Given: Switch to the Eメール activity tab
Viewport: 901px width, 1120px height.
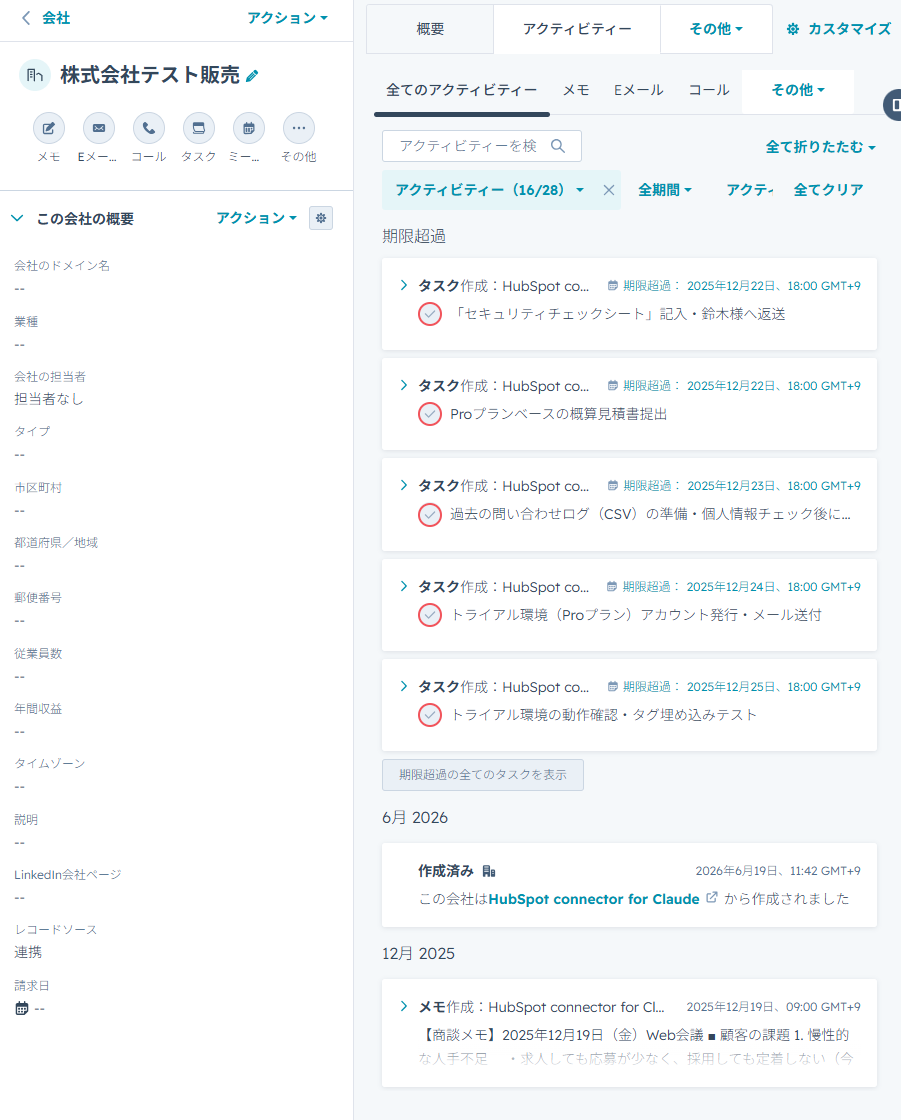Looking at the screenshot, I should (639, 90).
